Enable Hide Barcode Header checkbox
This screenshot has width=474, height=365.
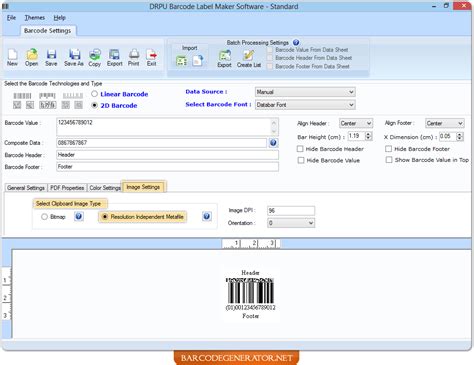pyautogui.click(x=300, y=149)
